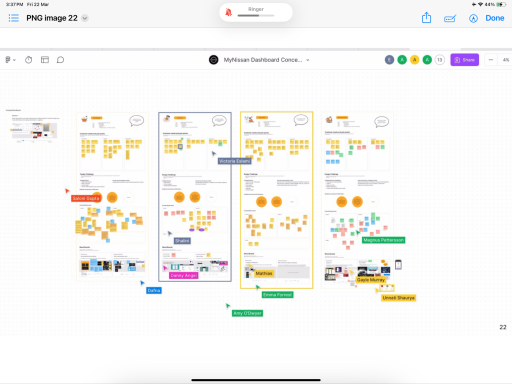Select the yellow-outlined third board frame

(x=276, y=200)
